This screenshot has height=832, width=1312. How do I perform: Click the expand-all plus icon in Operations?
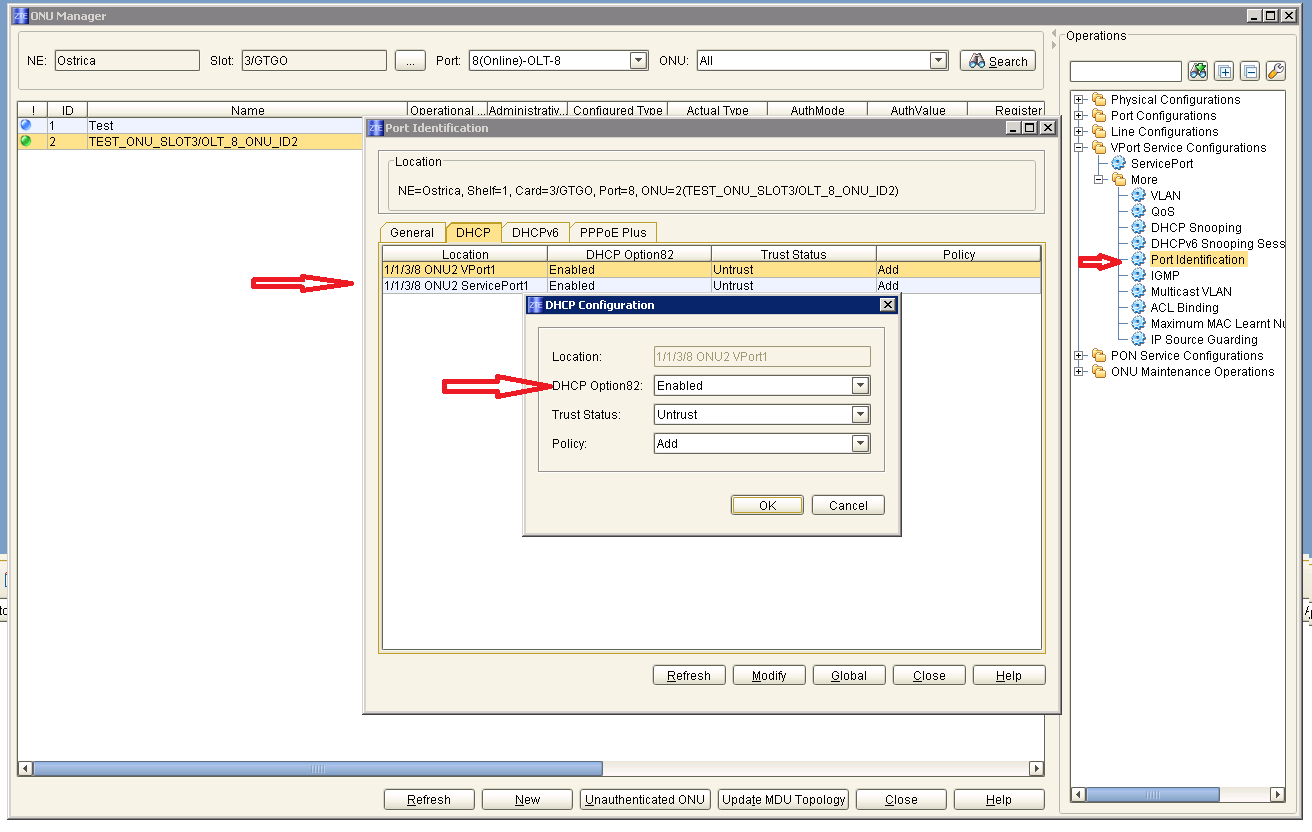coord(1224,71)
